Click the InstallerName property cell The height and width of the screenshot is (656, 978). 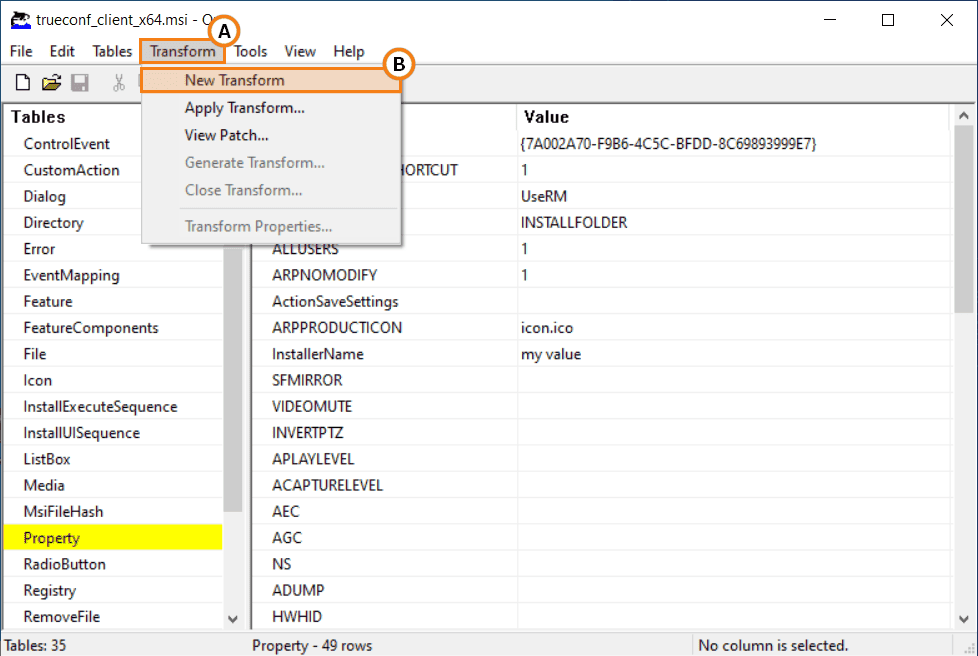(x=384, y=354)
